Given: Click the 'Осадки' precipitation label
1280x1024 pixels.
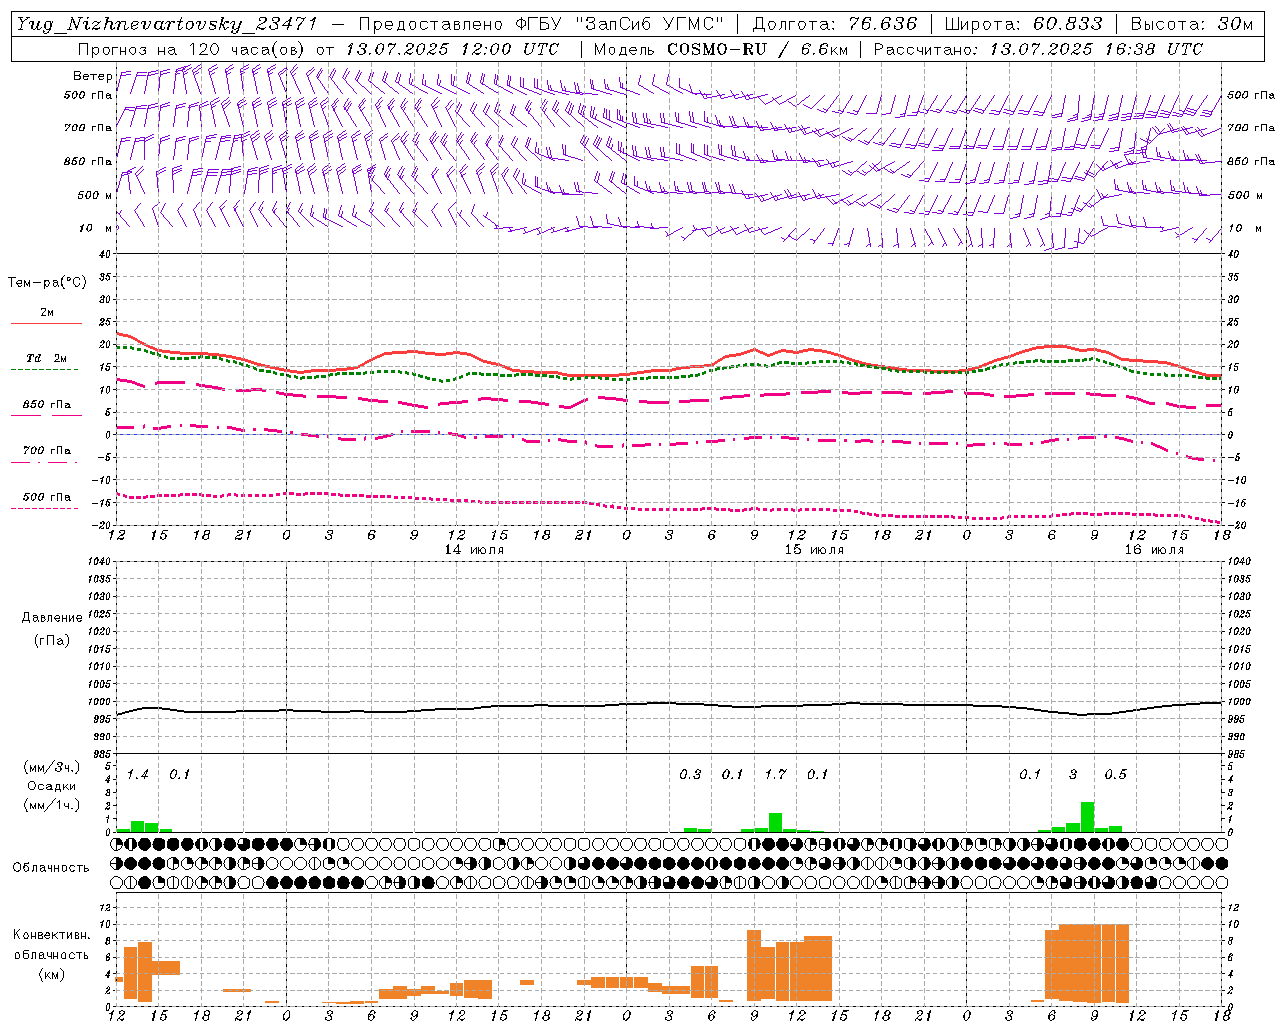Looking at the screenshot, I should pos(51,786).
